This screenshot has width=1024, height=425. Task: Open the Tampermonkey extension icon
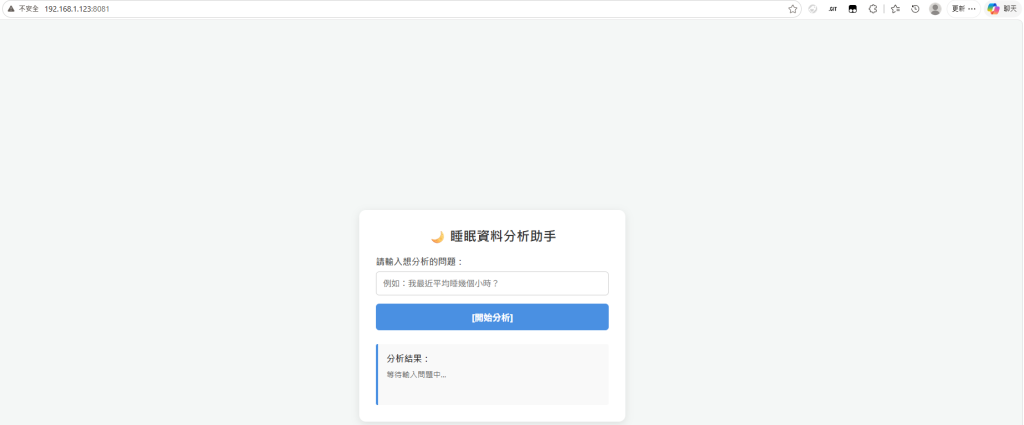(x=852, y=9)
